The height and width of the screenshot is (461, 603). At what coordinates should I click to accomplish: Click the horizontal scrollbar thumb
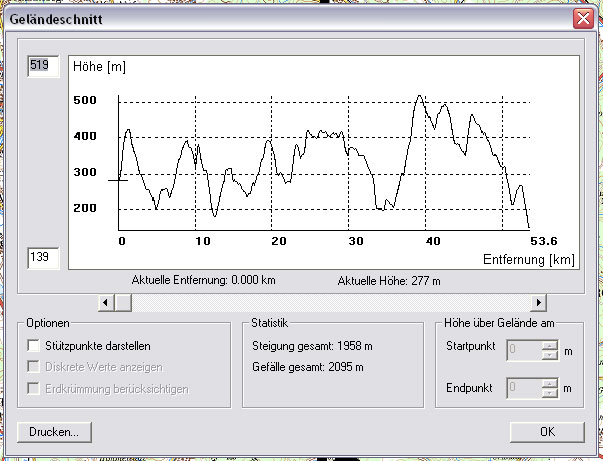(x=124, y=301)
